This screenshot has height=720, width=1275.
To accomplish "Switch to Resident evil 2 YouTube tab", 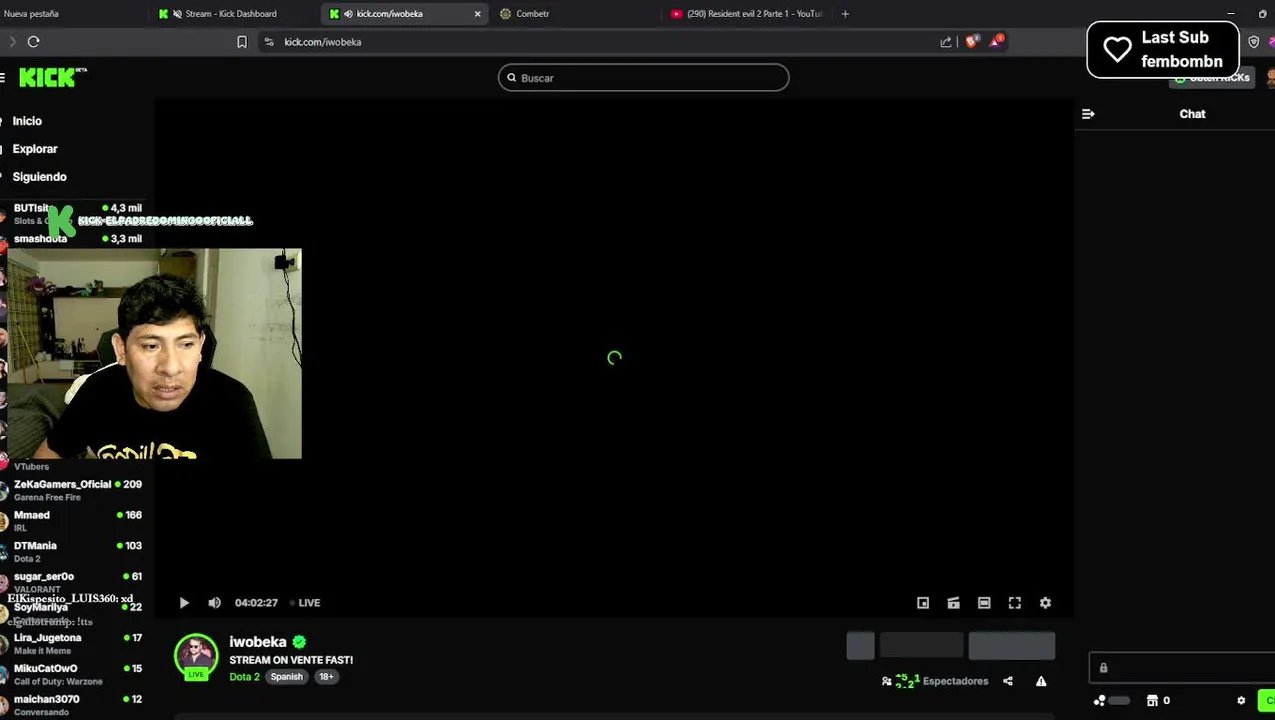I will pos(747,14).
